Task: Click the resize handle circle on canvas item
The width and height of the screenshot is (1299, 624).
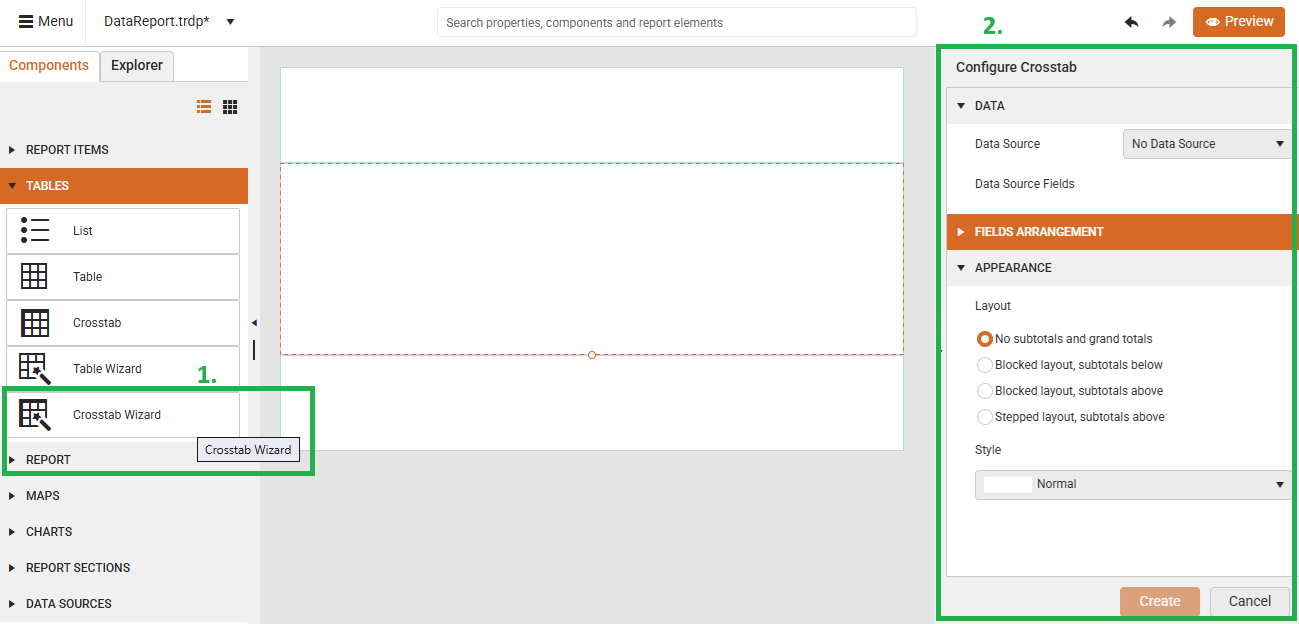Action: click(592, 355)
